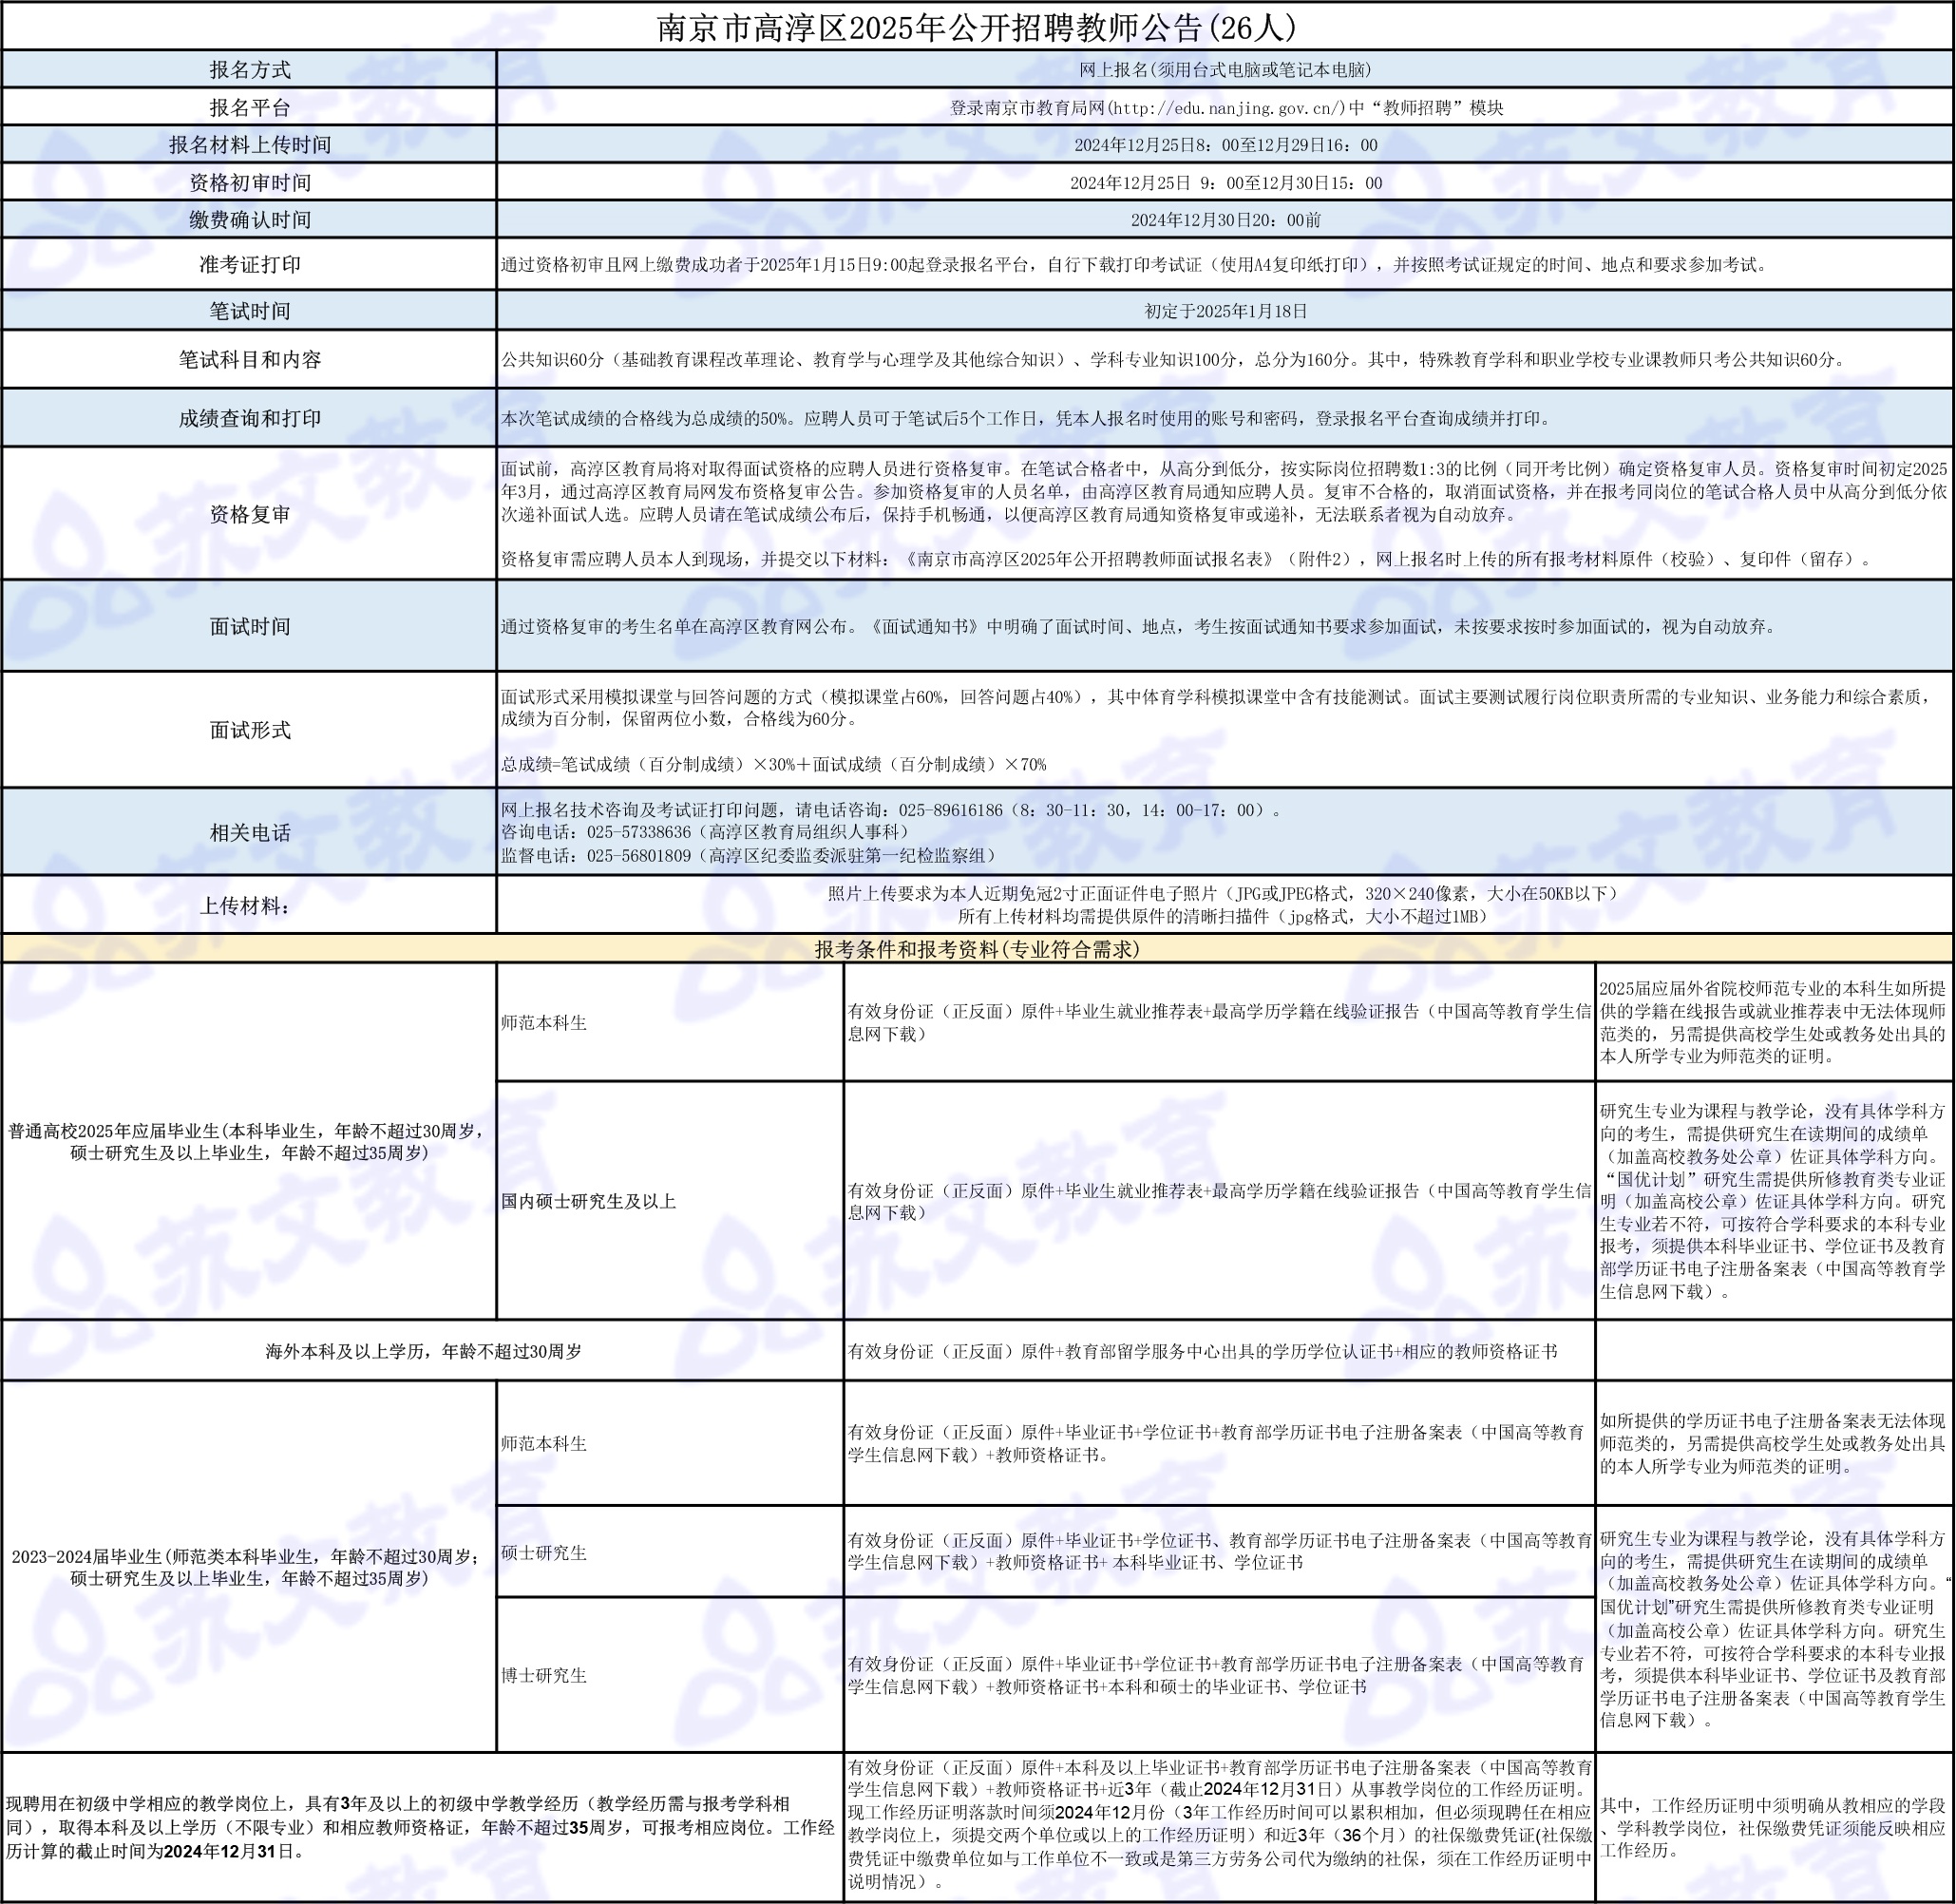The image size is (1956, 1904).
Task: Click the 初定于2025年1月18日 cell
Action: tap(1225, 310)
